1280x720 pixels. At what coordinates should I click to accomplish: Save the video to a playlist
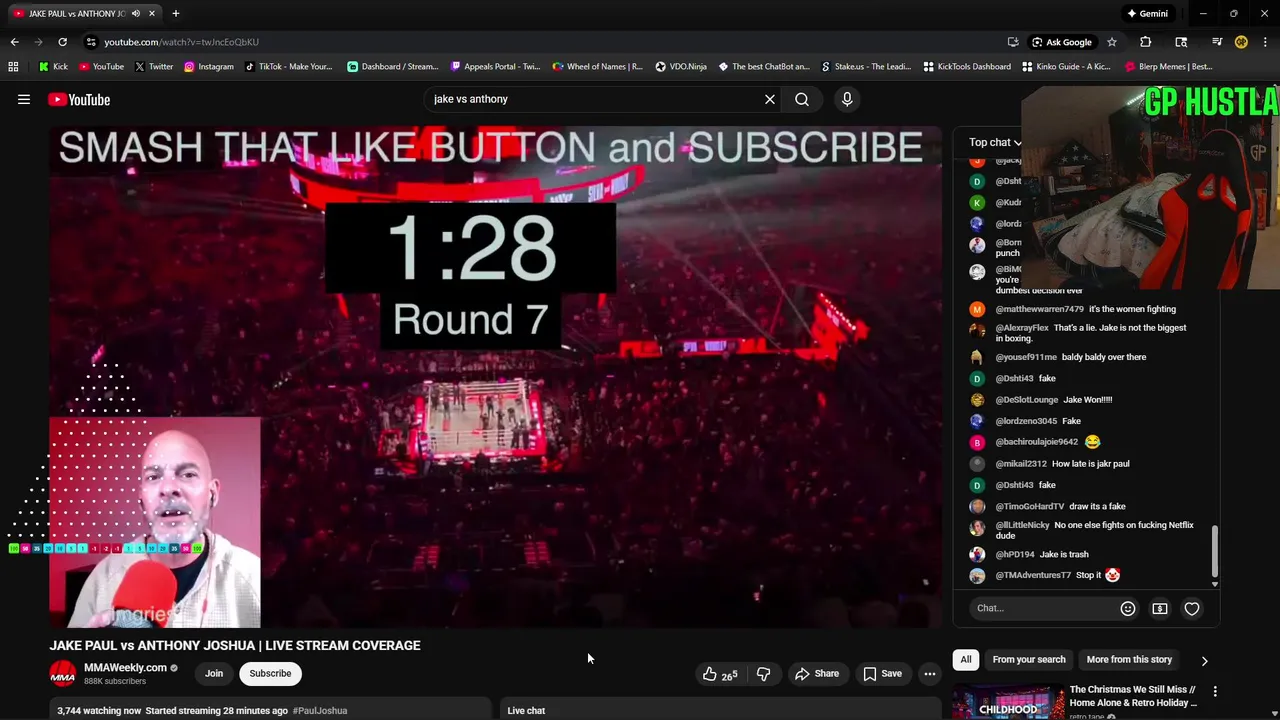click(882, 674)
